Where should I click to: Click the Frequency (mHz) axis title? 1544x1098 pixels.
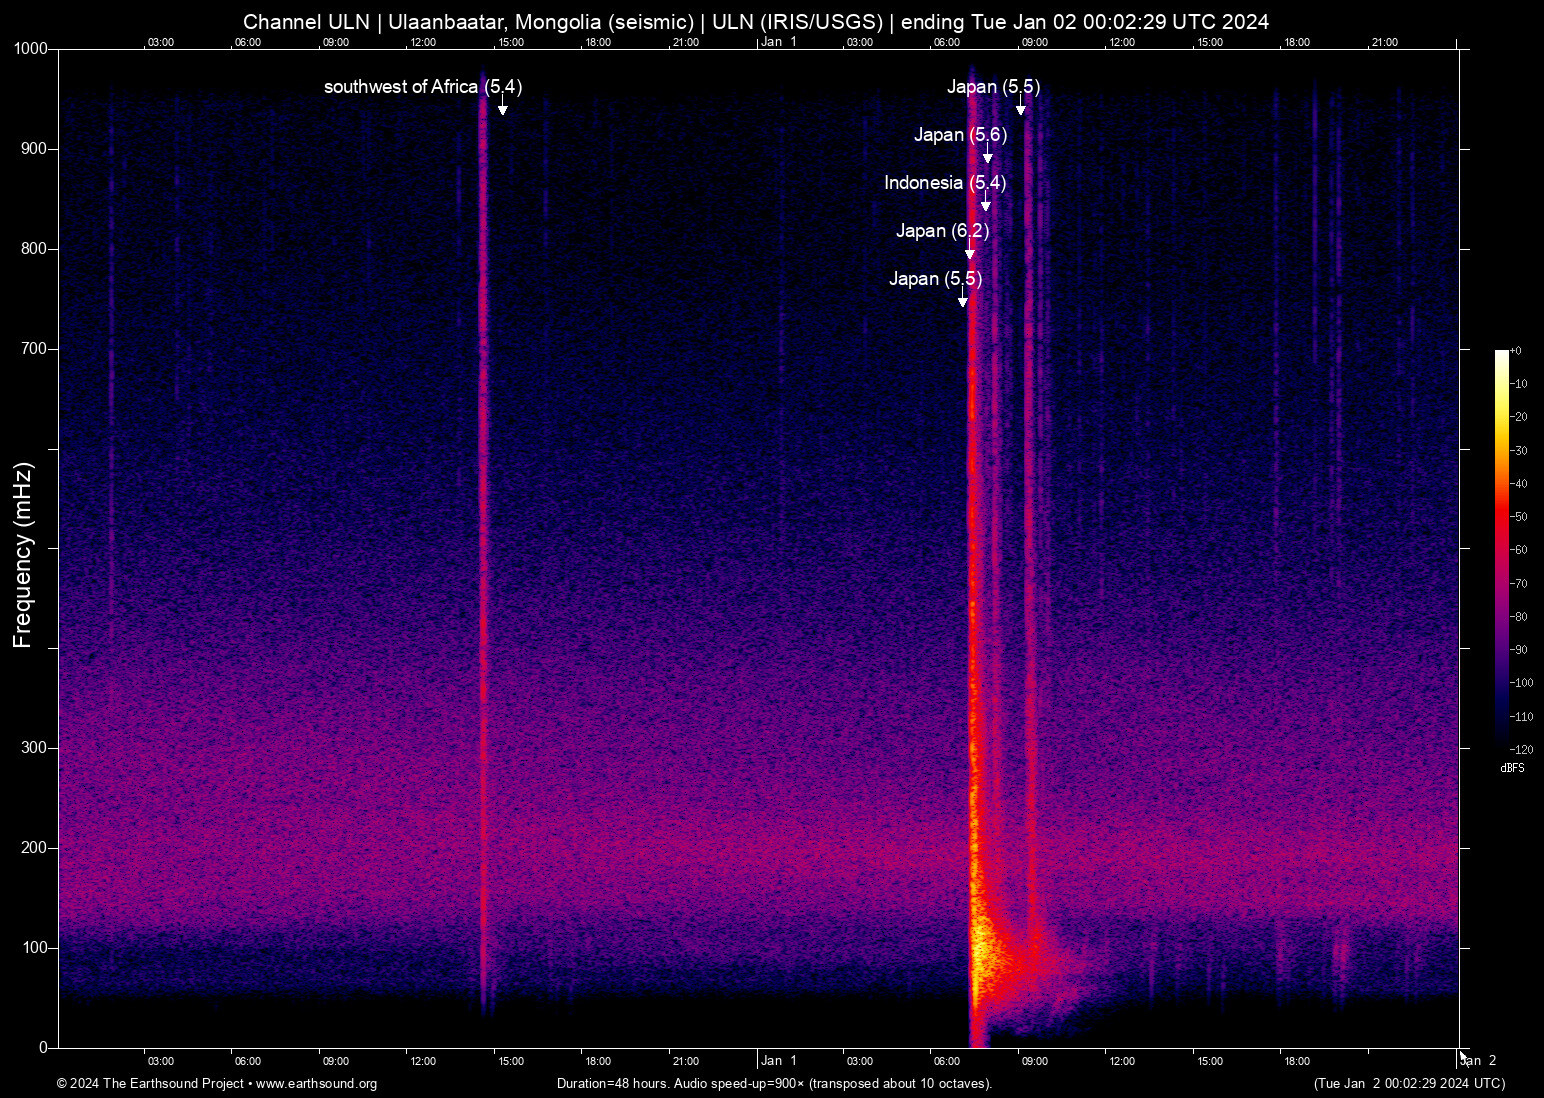[x=23, y=555]
